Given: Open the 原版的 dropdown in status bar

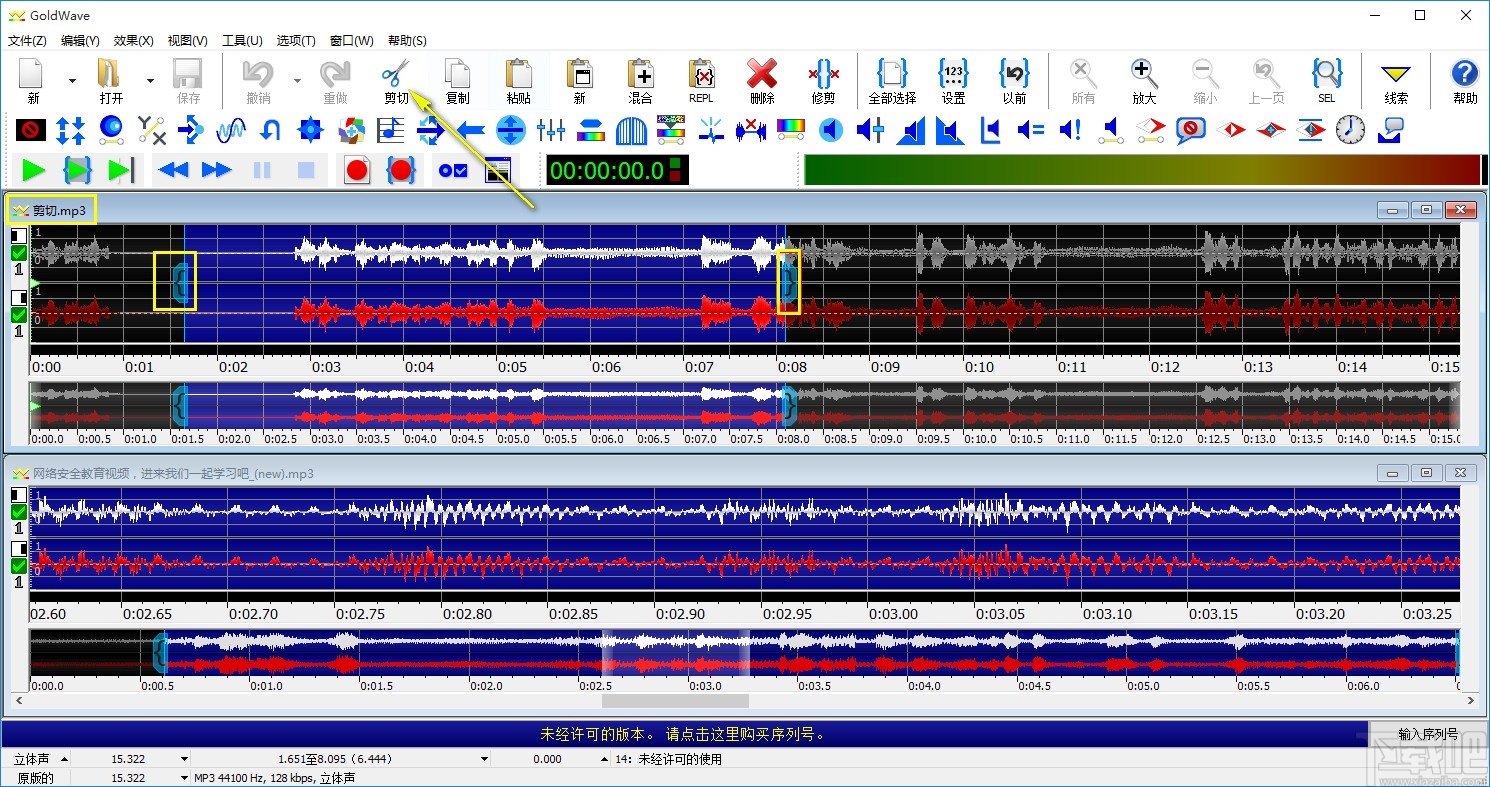Looking at the screenshot, I should tap(185, 778).
